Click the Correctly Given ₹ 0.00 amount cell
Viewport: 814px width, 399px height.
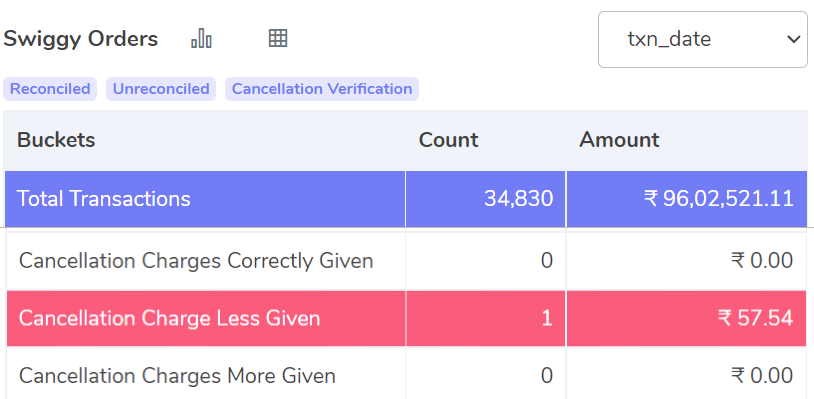[x=687, y=260]
